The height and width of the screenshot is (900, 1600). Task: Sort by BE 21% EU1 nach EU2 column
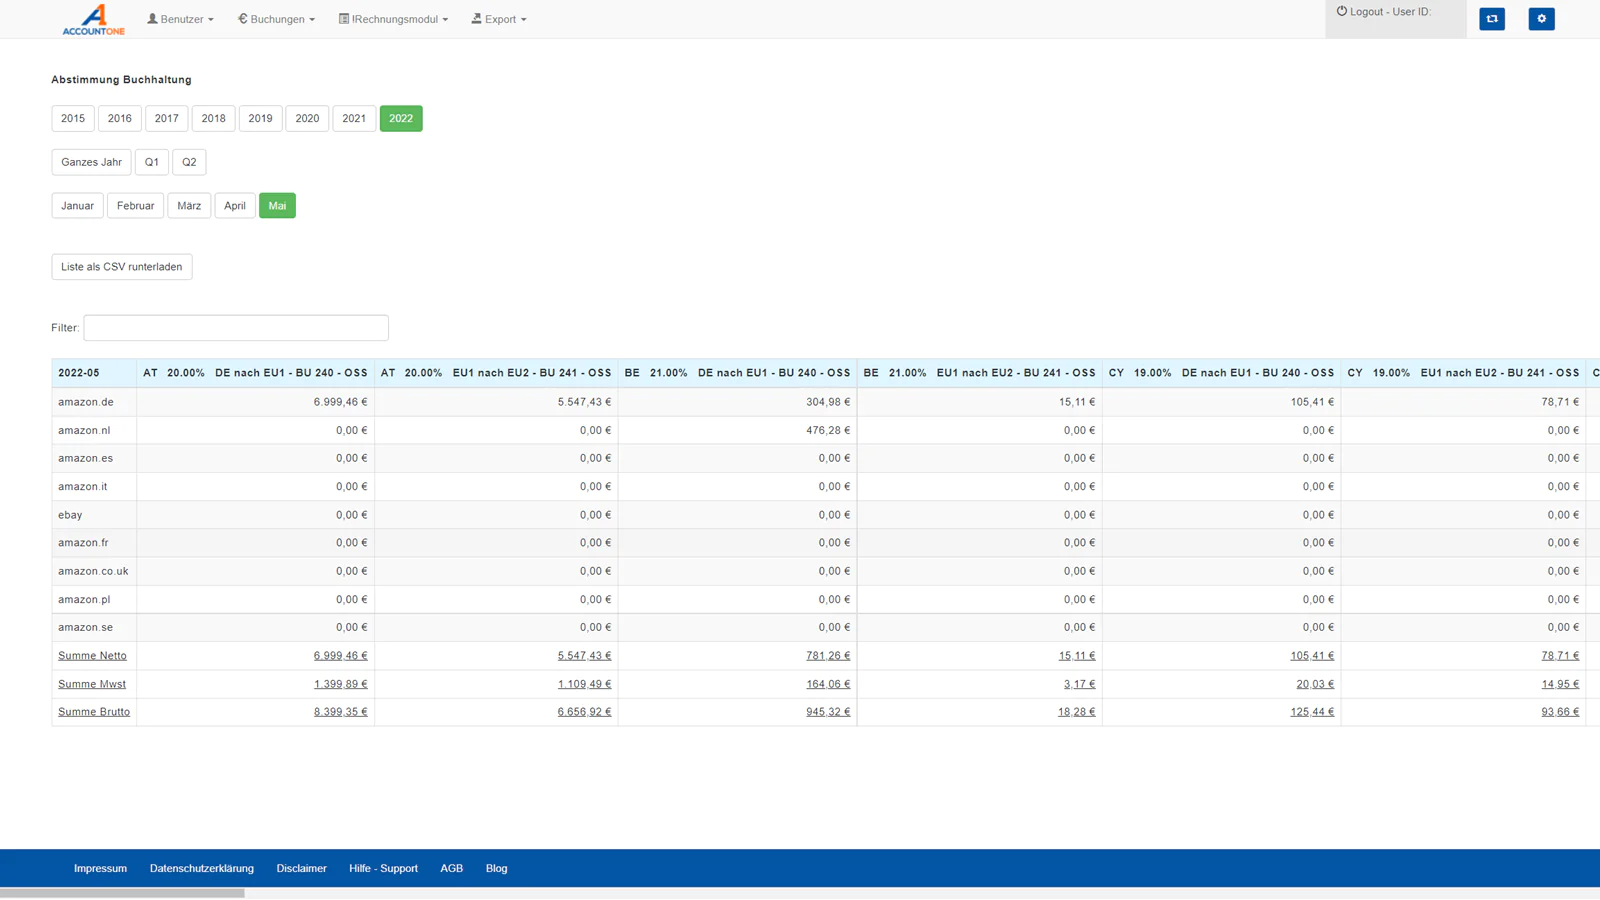pyautogui.click(x=980, y=373)
